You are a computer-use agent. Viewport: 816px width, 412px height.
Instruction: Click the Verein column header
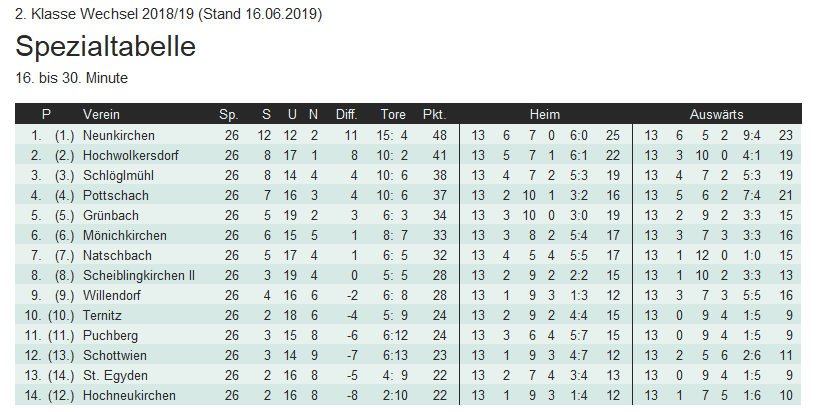(x=101, y=114)
